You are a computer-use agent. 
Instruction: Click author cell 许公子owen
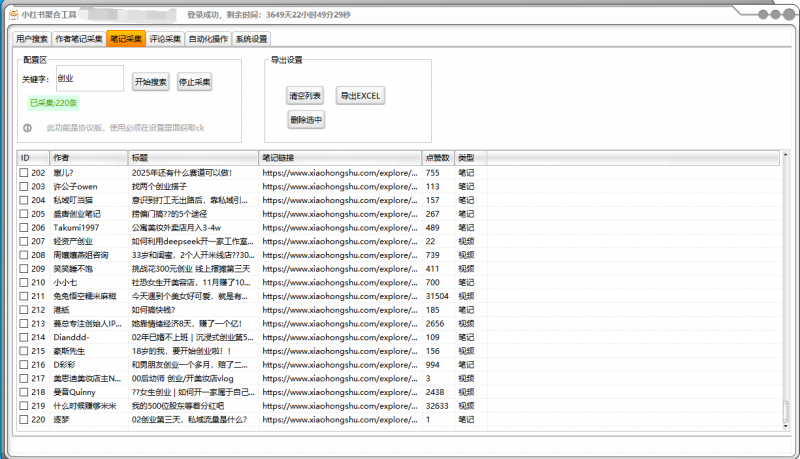pos(75,187)
